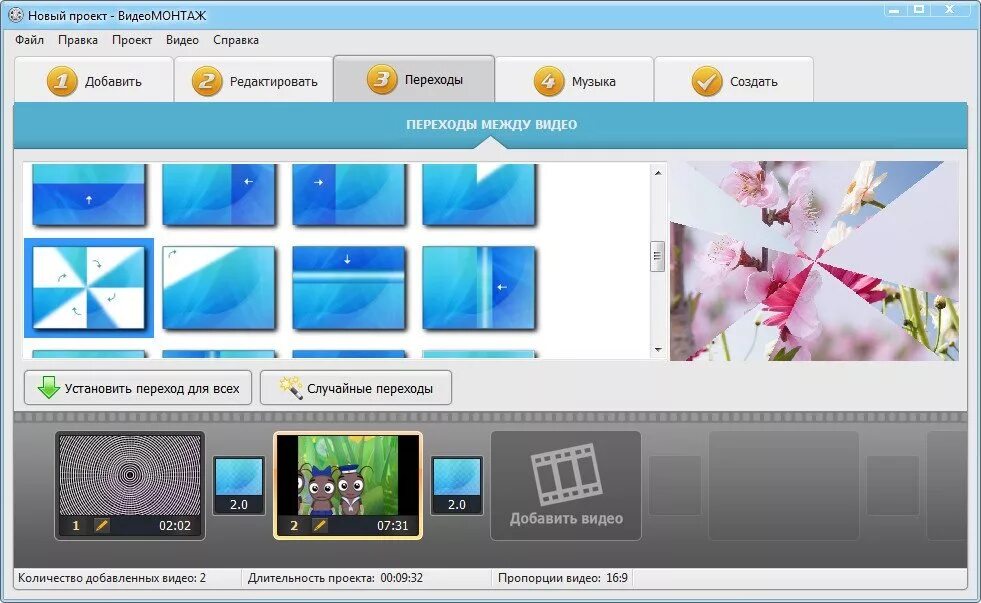Click the number 2 badge icon
Screen dimensions: 981x603
[x=207, y=81]
